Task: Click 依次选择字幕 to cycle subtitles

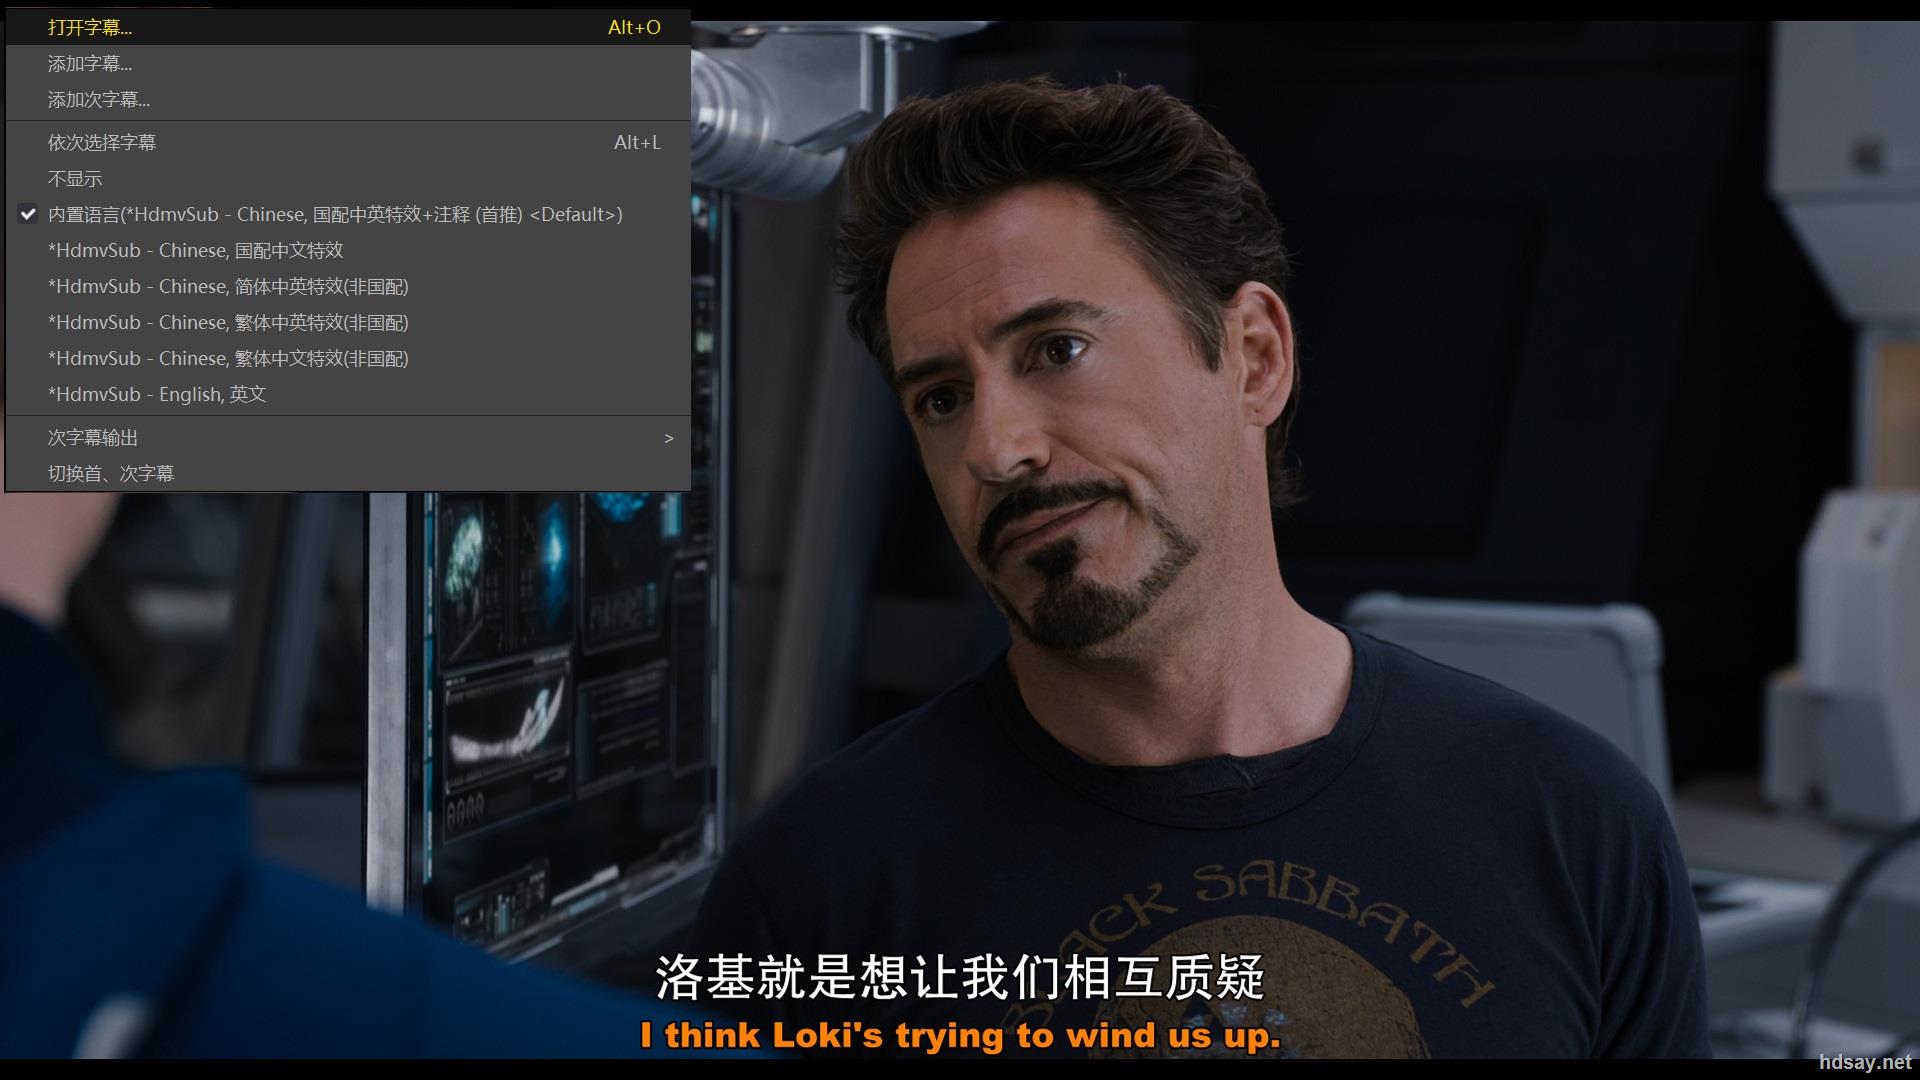Action: (348, 142)
